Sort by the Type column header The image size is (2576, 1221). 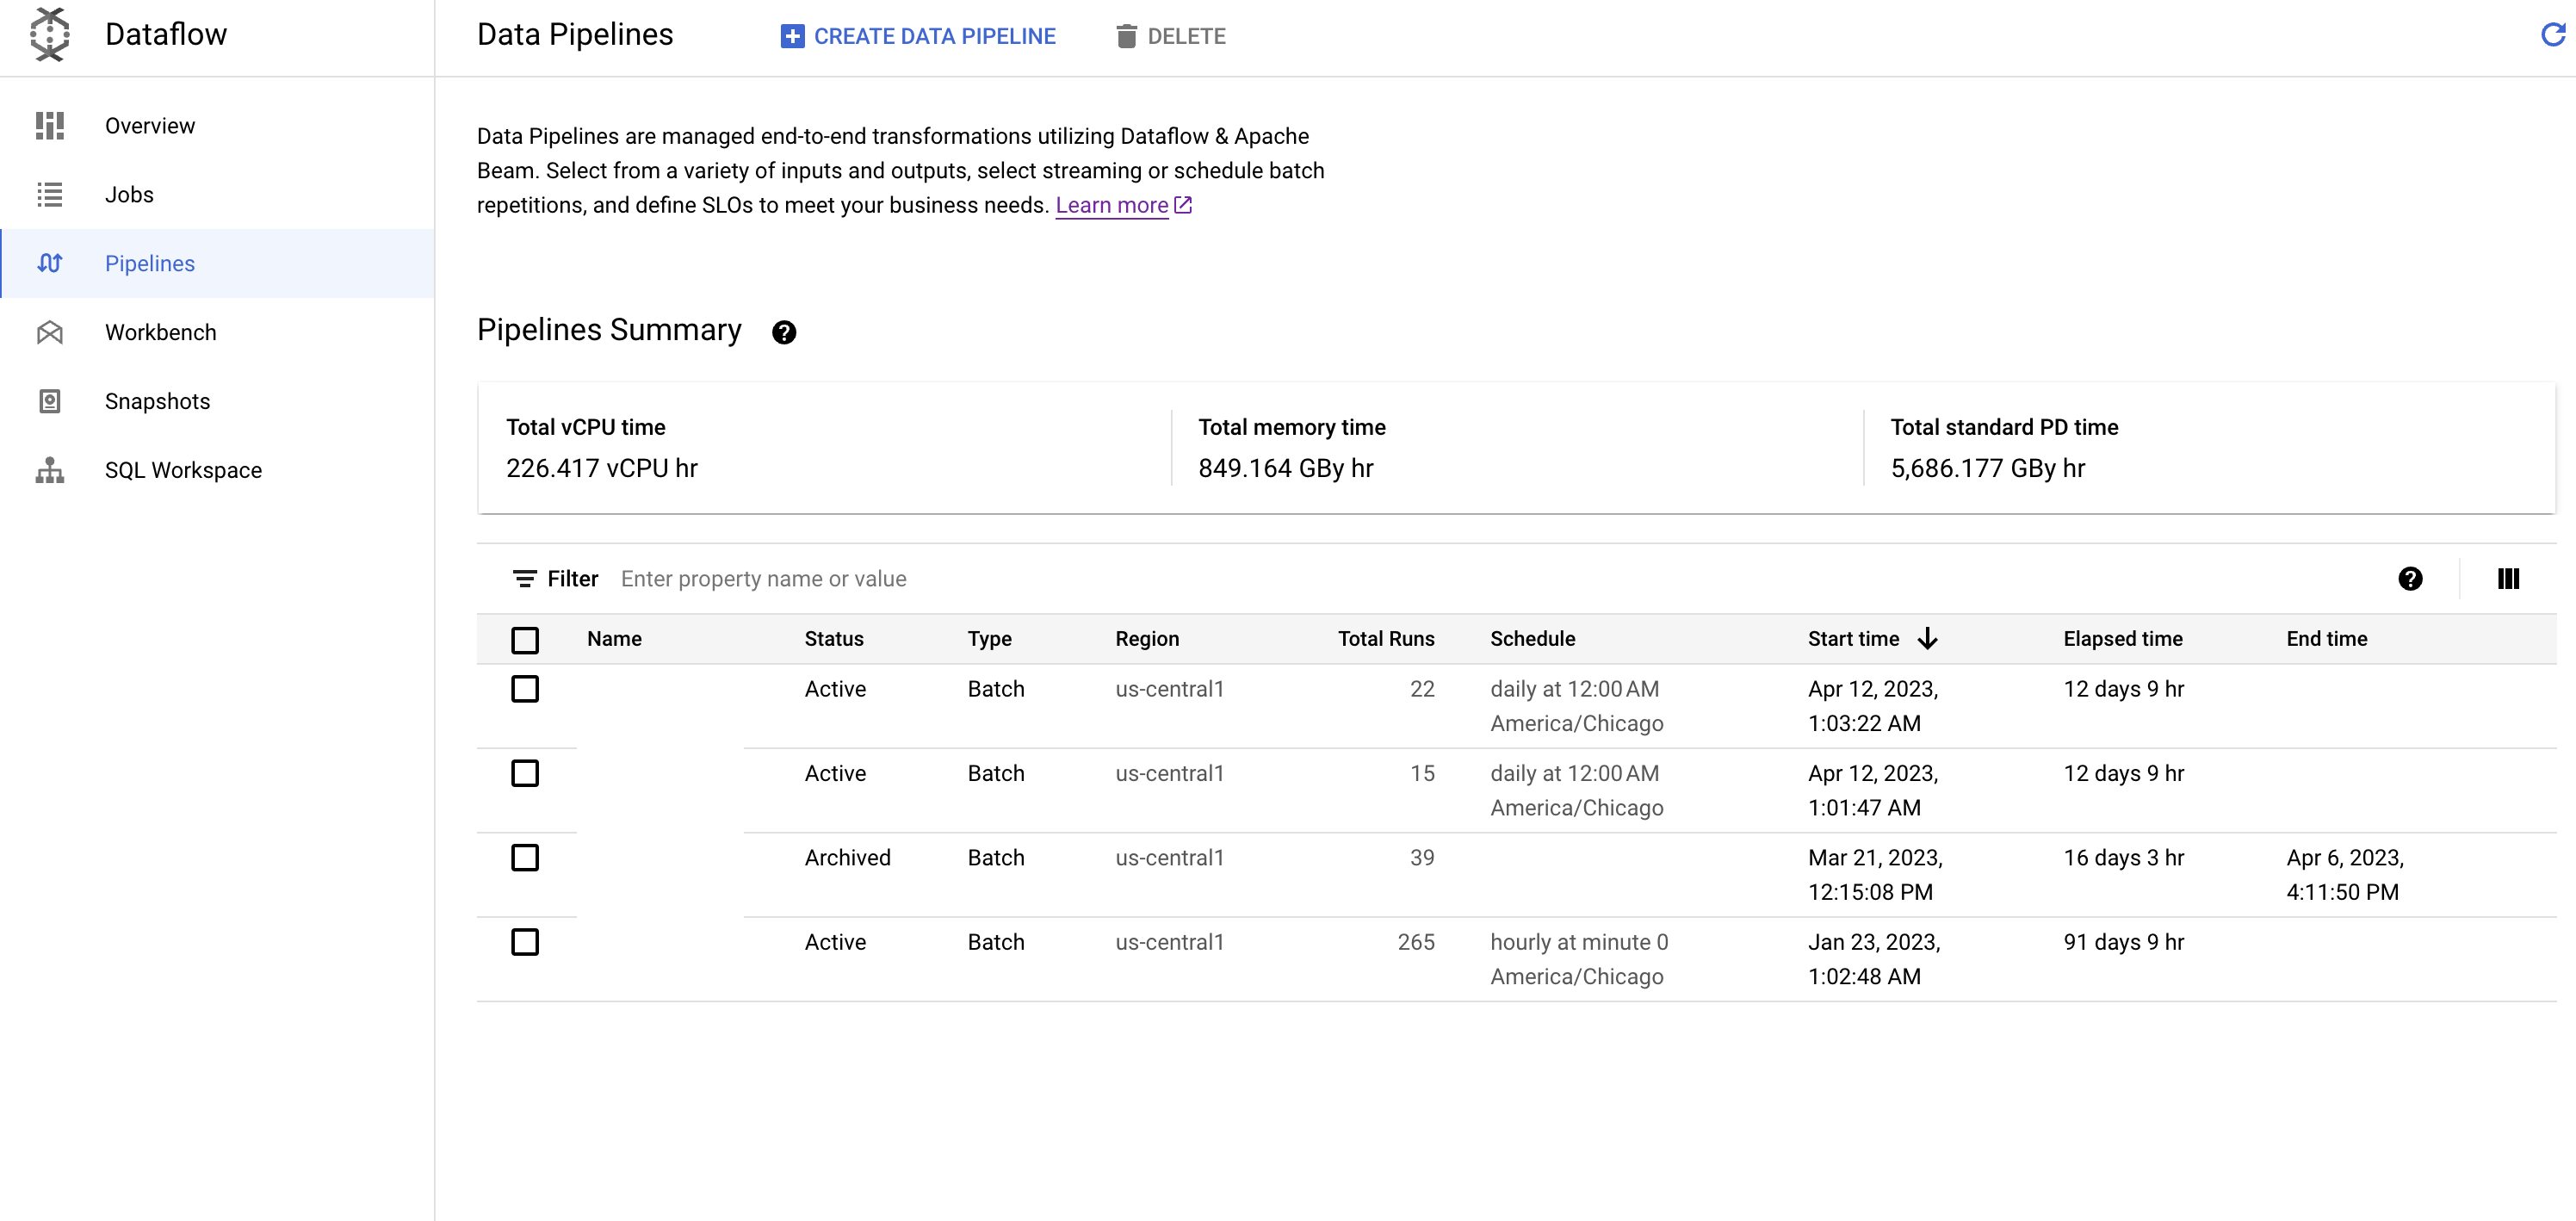pyautogui.click(x=989, y=639)
